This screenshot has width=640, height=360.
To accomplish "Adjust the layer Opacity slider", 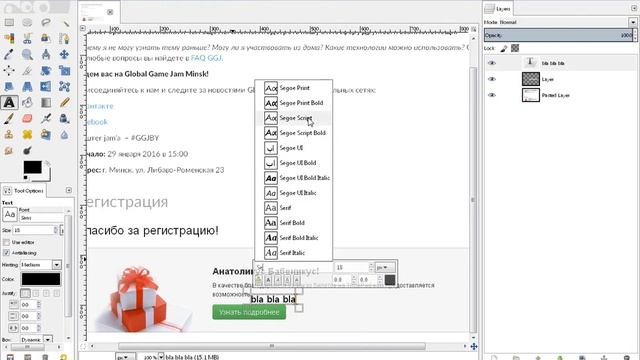I will point(558,36).
